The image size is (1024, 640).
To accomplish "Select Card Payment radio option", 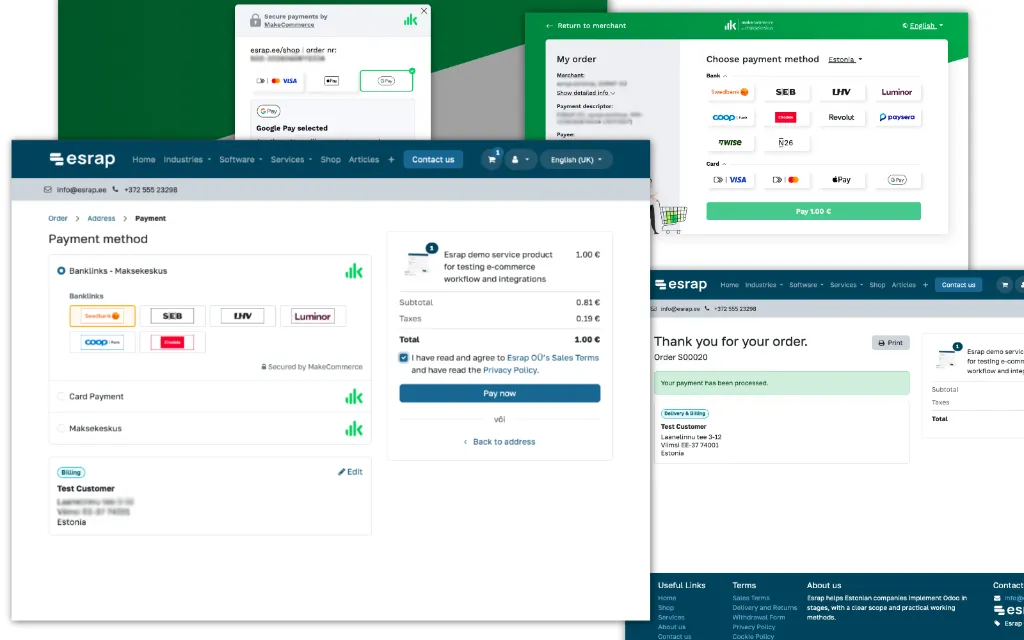I will pyautogui.click(x=61, y=396).
